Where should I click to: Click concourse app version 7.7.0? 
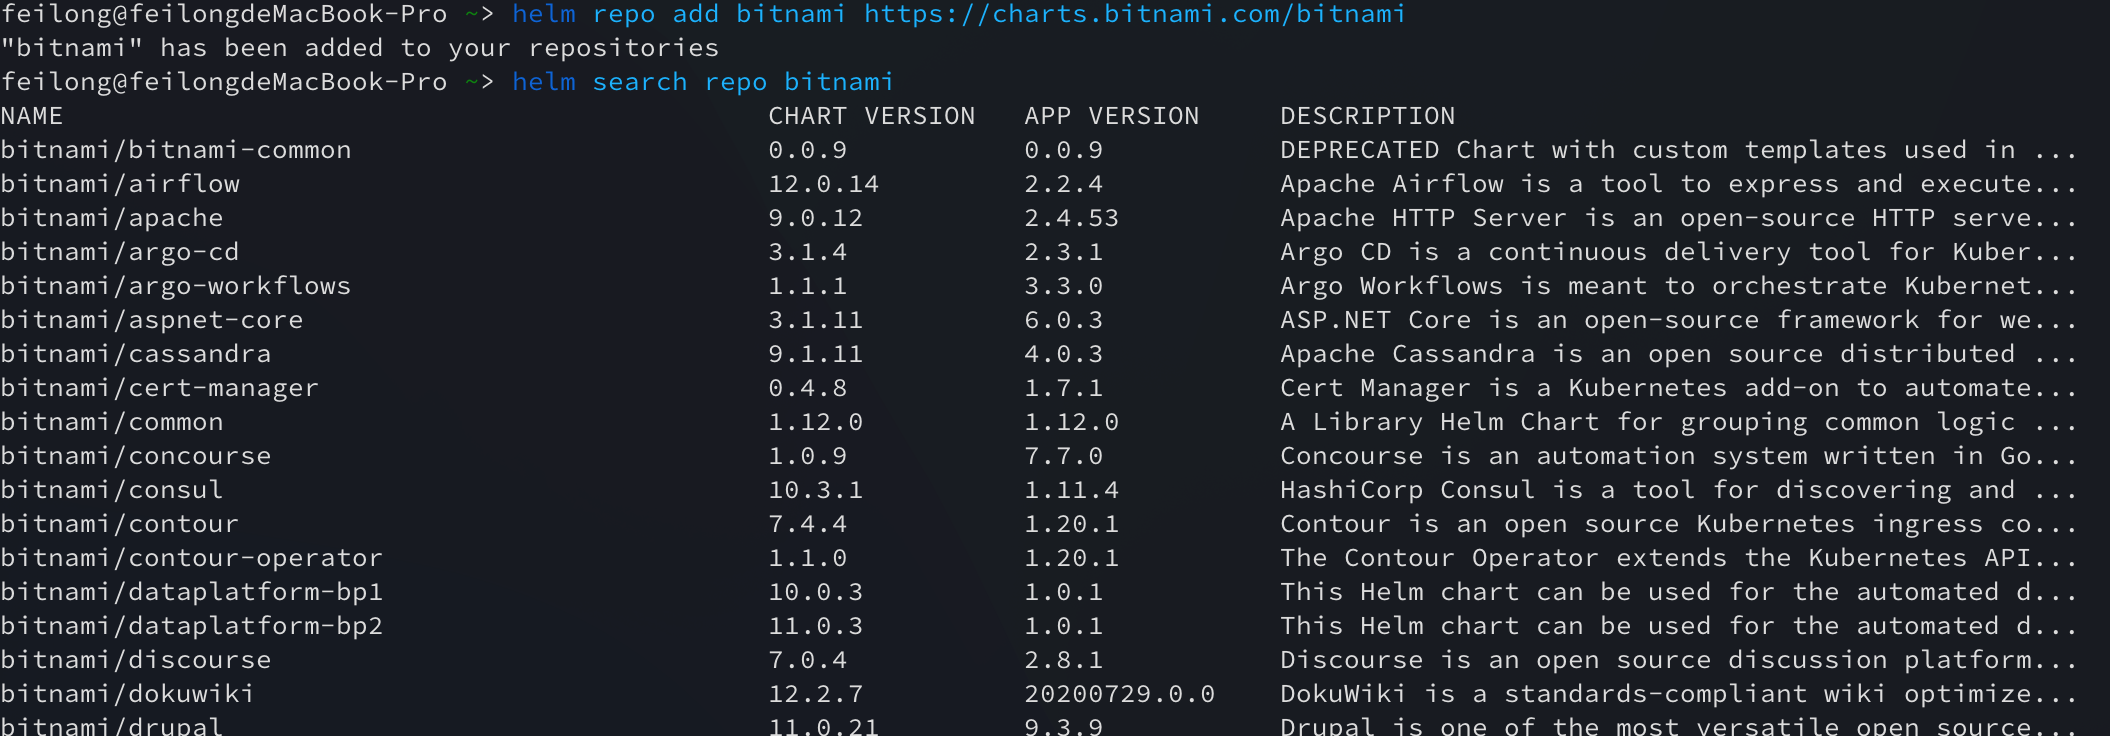tap(1064, 456)
